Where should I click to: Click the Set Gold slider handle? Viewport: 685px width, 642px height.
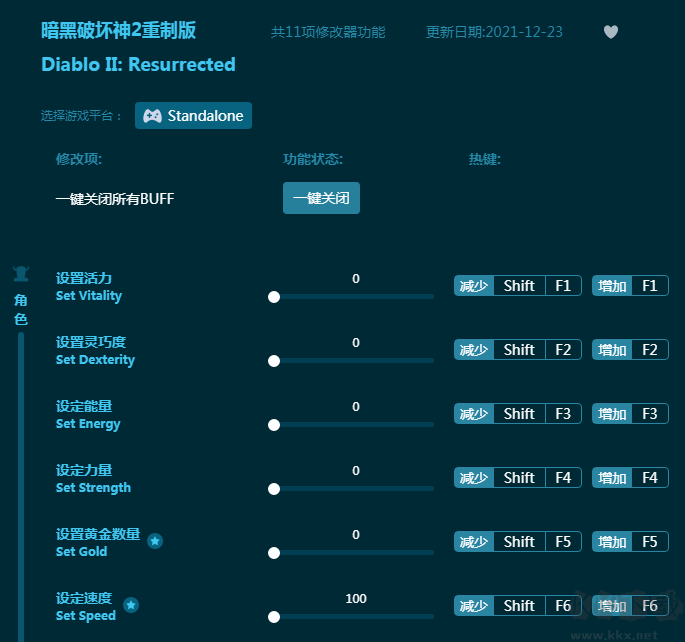(x=274, y=553)
